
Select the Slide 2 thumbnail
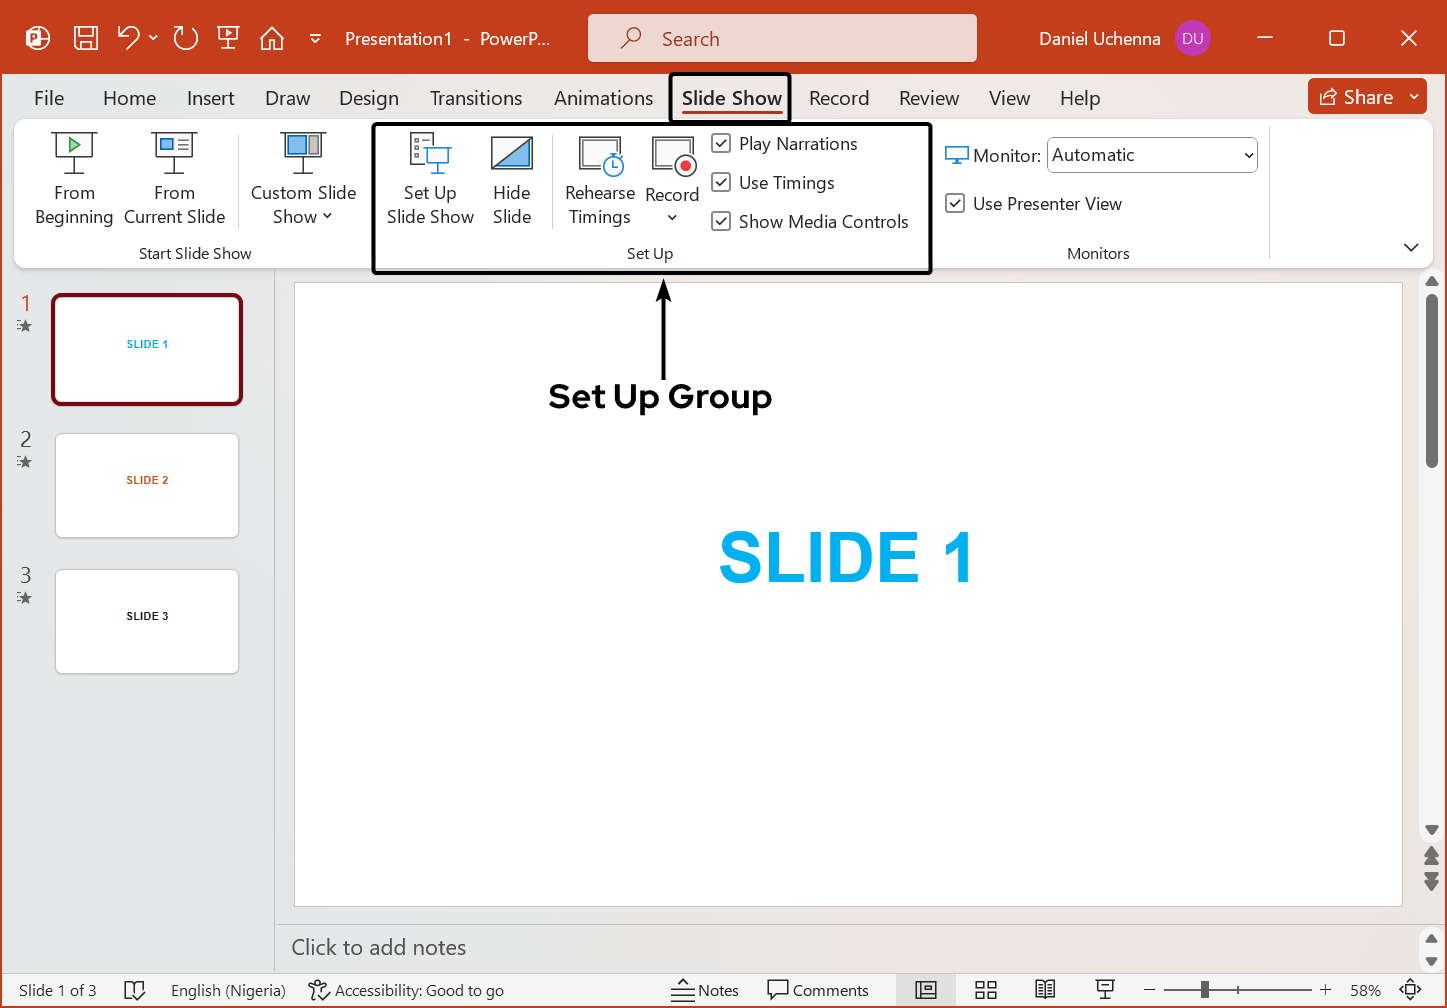click(x=147, y=486)
